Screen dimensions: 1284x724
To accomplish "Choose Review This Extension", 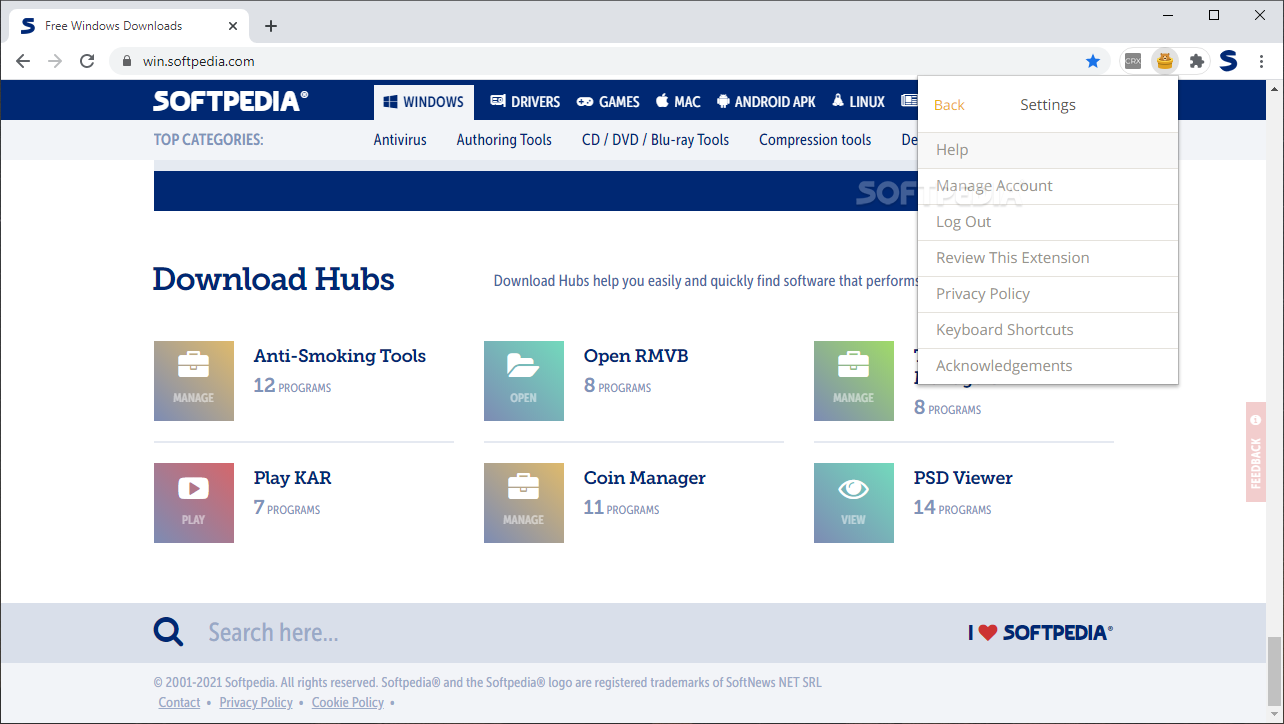I will coord(1048,258).
